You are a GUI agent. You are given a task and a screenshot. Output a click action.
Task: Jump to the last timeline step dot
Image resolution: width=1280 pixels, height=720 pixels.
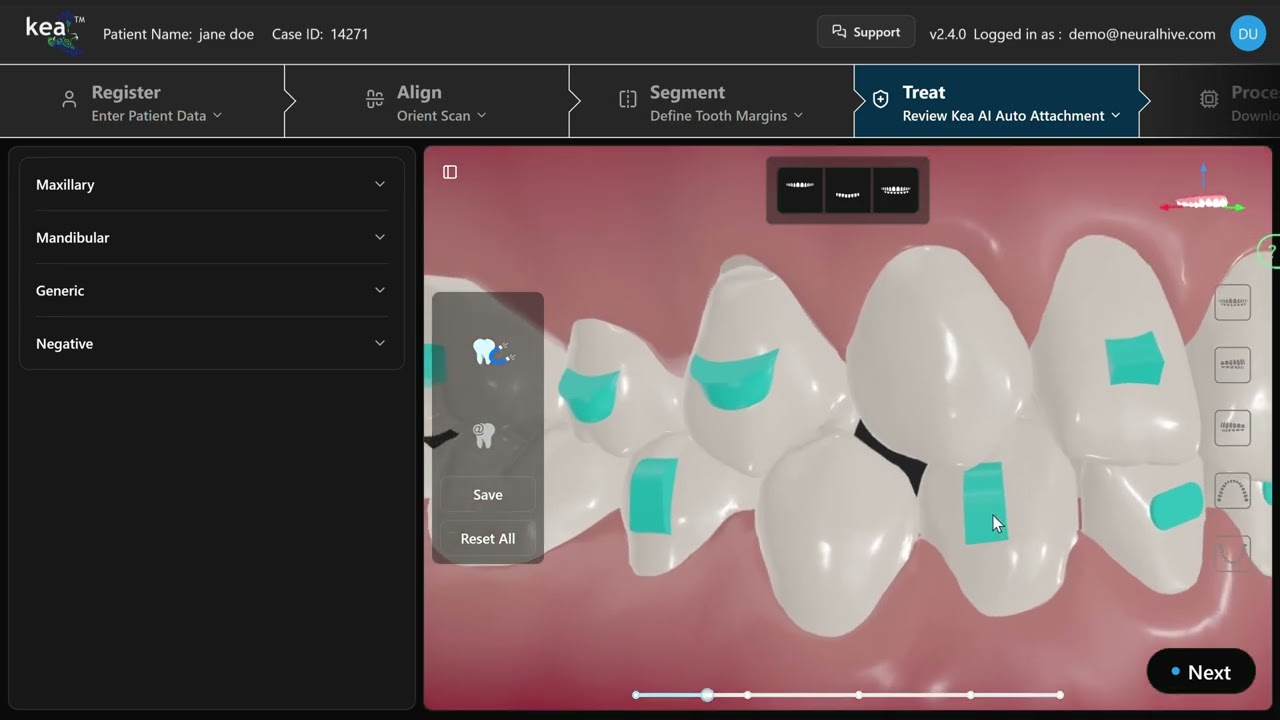pos(1060,695)
